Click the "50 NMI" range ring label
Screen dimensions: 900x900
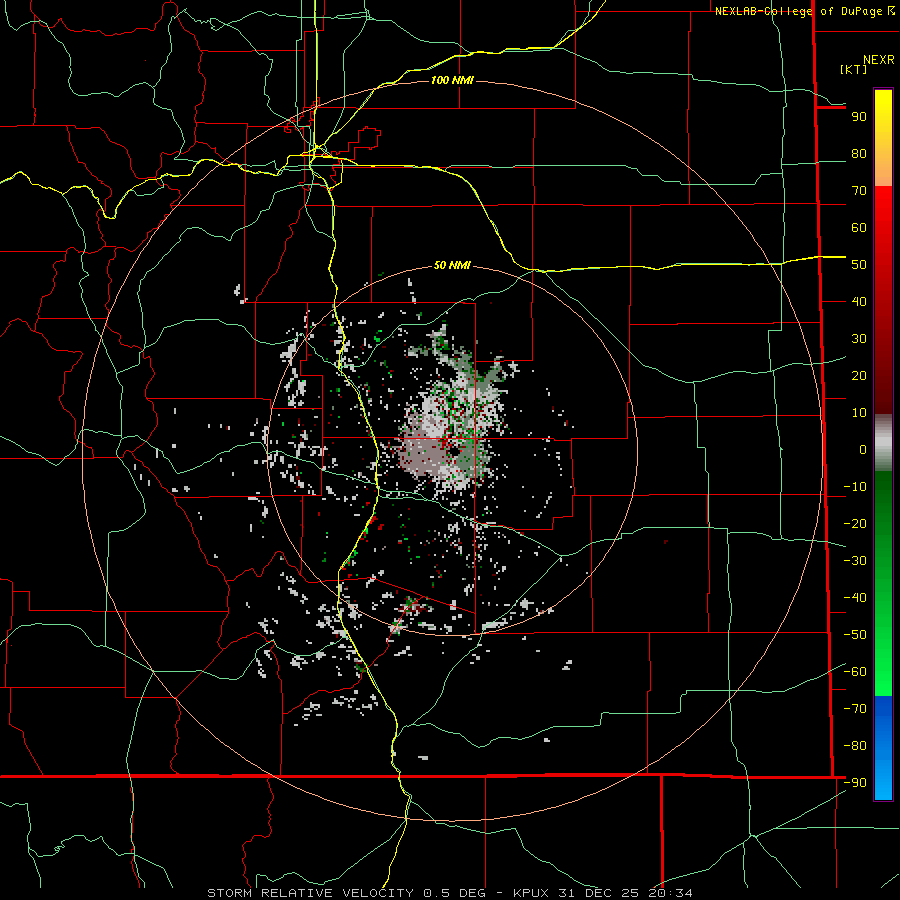452,265
